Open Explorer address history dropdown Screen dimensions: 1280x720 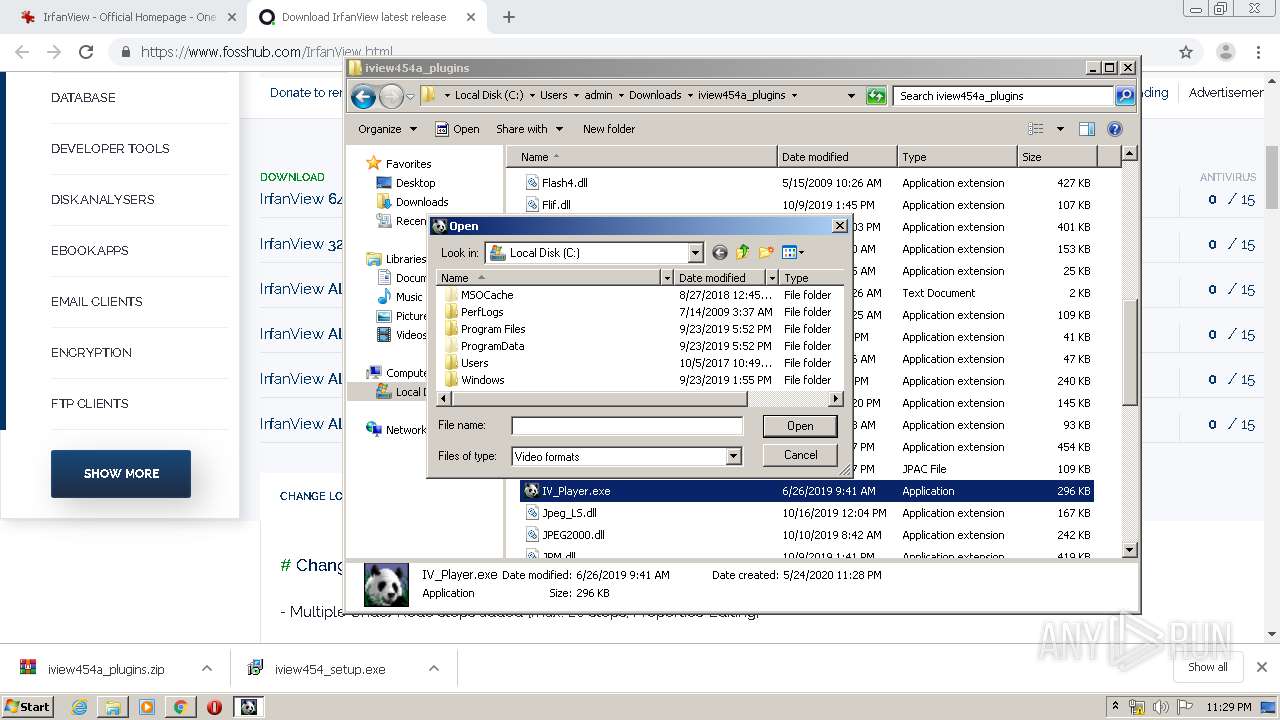click(x=851, y=96)
